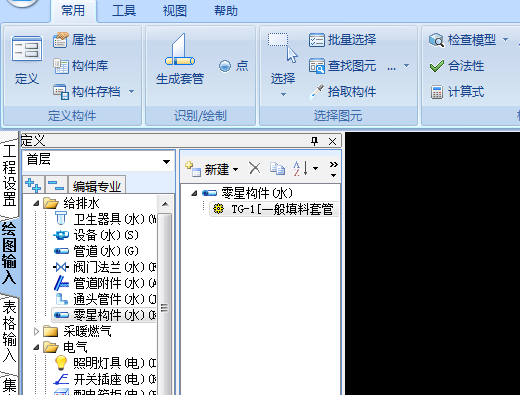Collapse the 电气 folder
The height and width of the screenshot is (395, 520).
point(36,347)
